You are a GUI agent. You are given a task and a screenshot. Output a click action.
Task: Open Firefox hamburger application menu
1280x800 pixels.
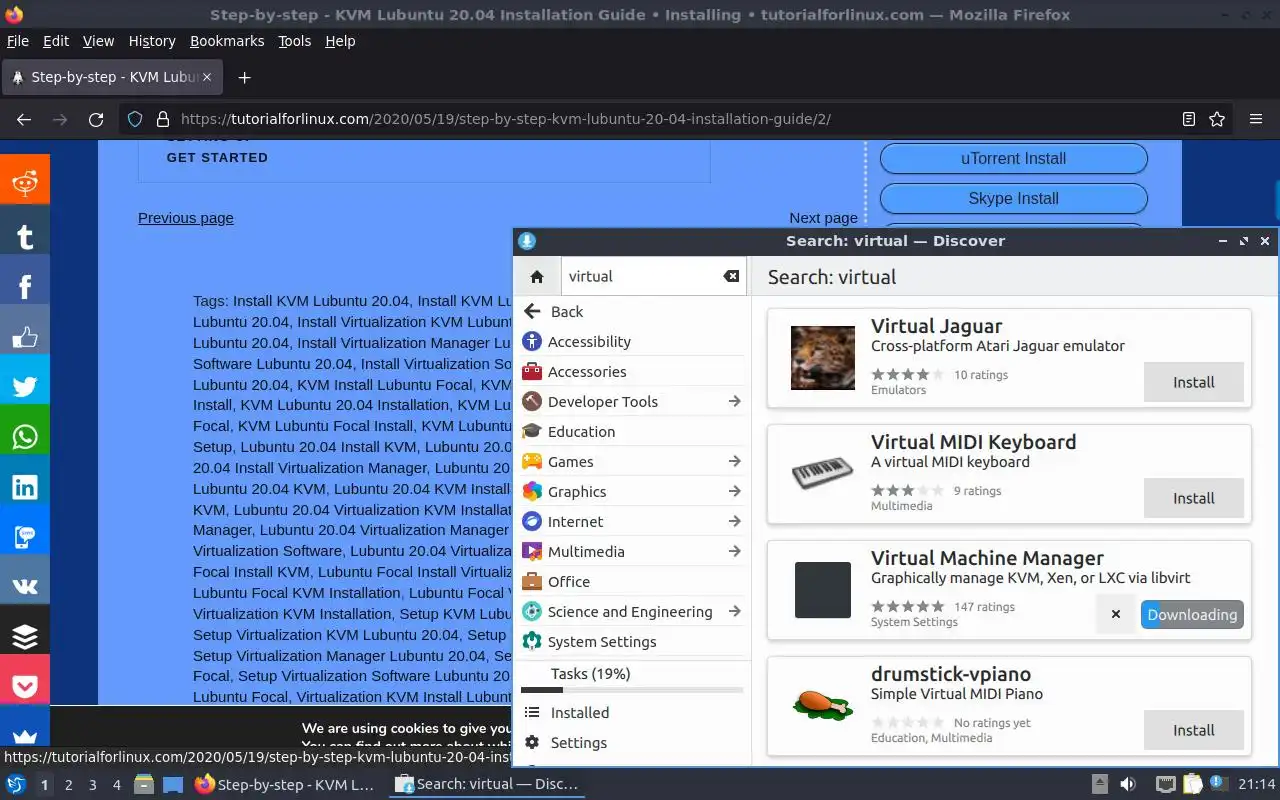click(x=1256, y=119)
